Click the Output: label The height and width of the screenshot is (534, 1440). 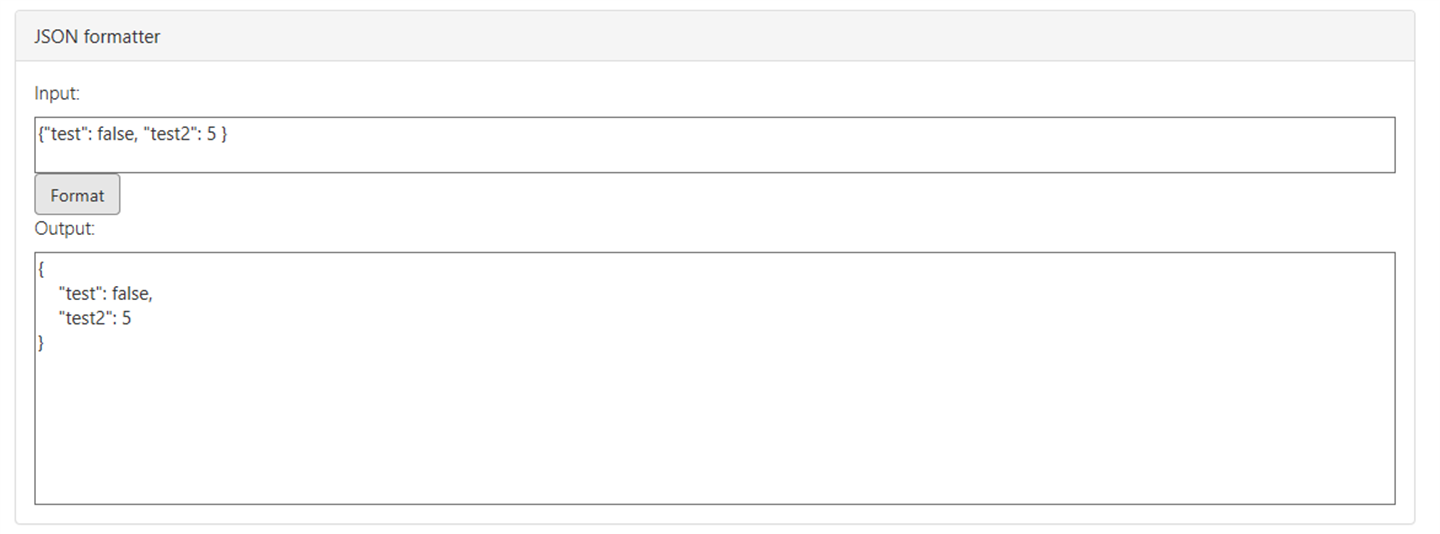pyautogui.click(x=65, y=228)
